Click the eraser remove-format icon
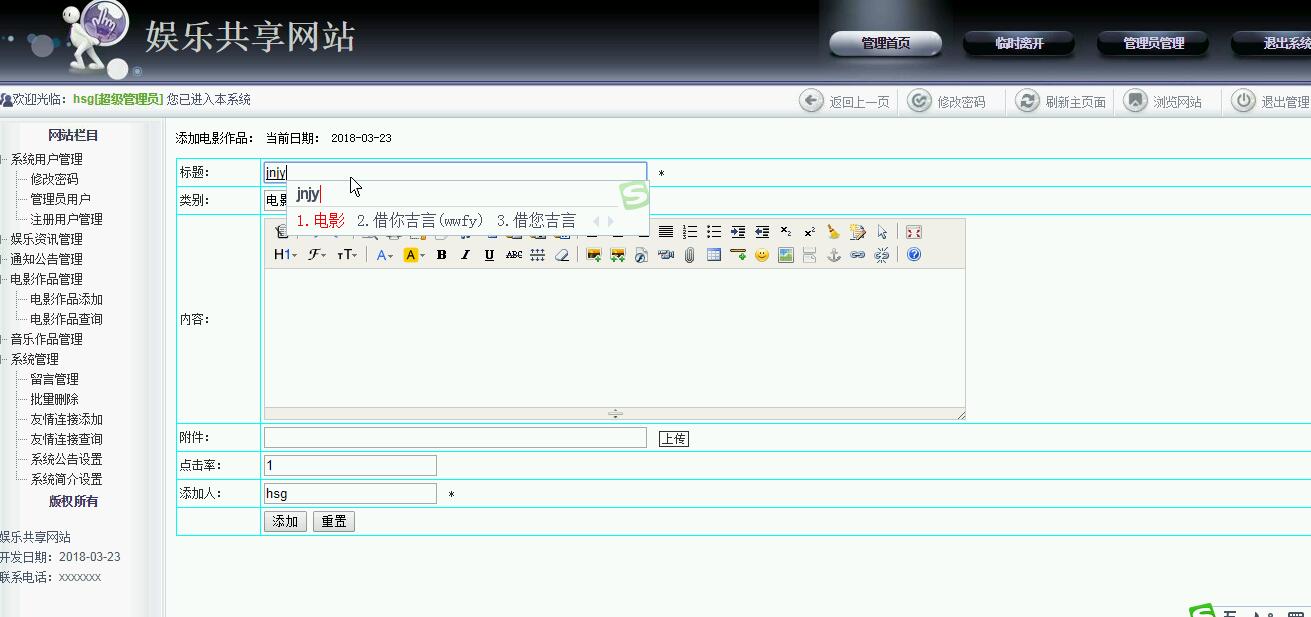 tap(562, 255)
